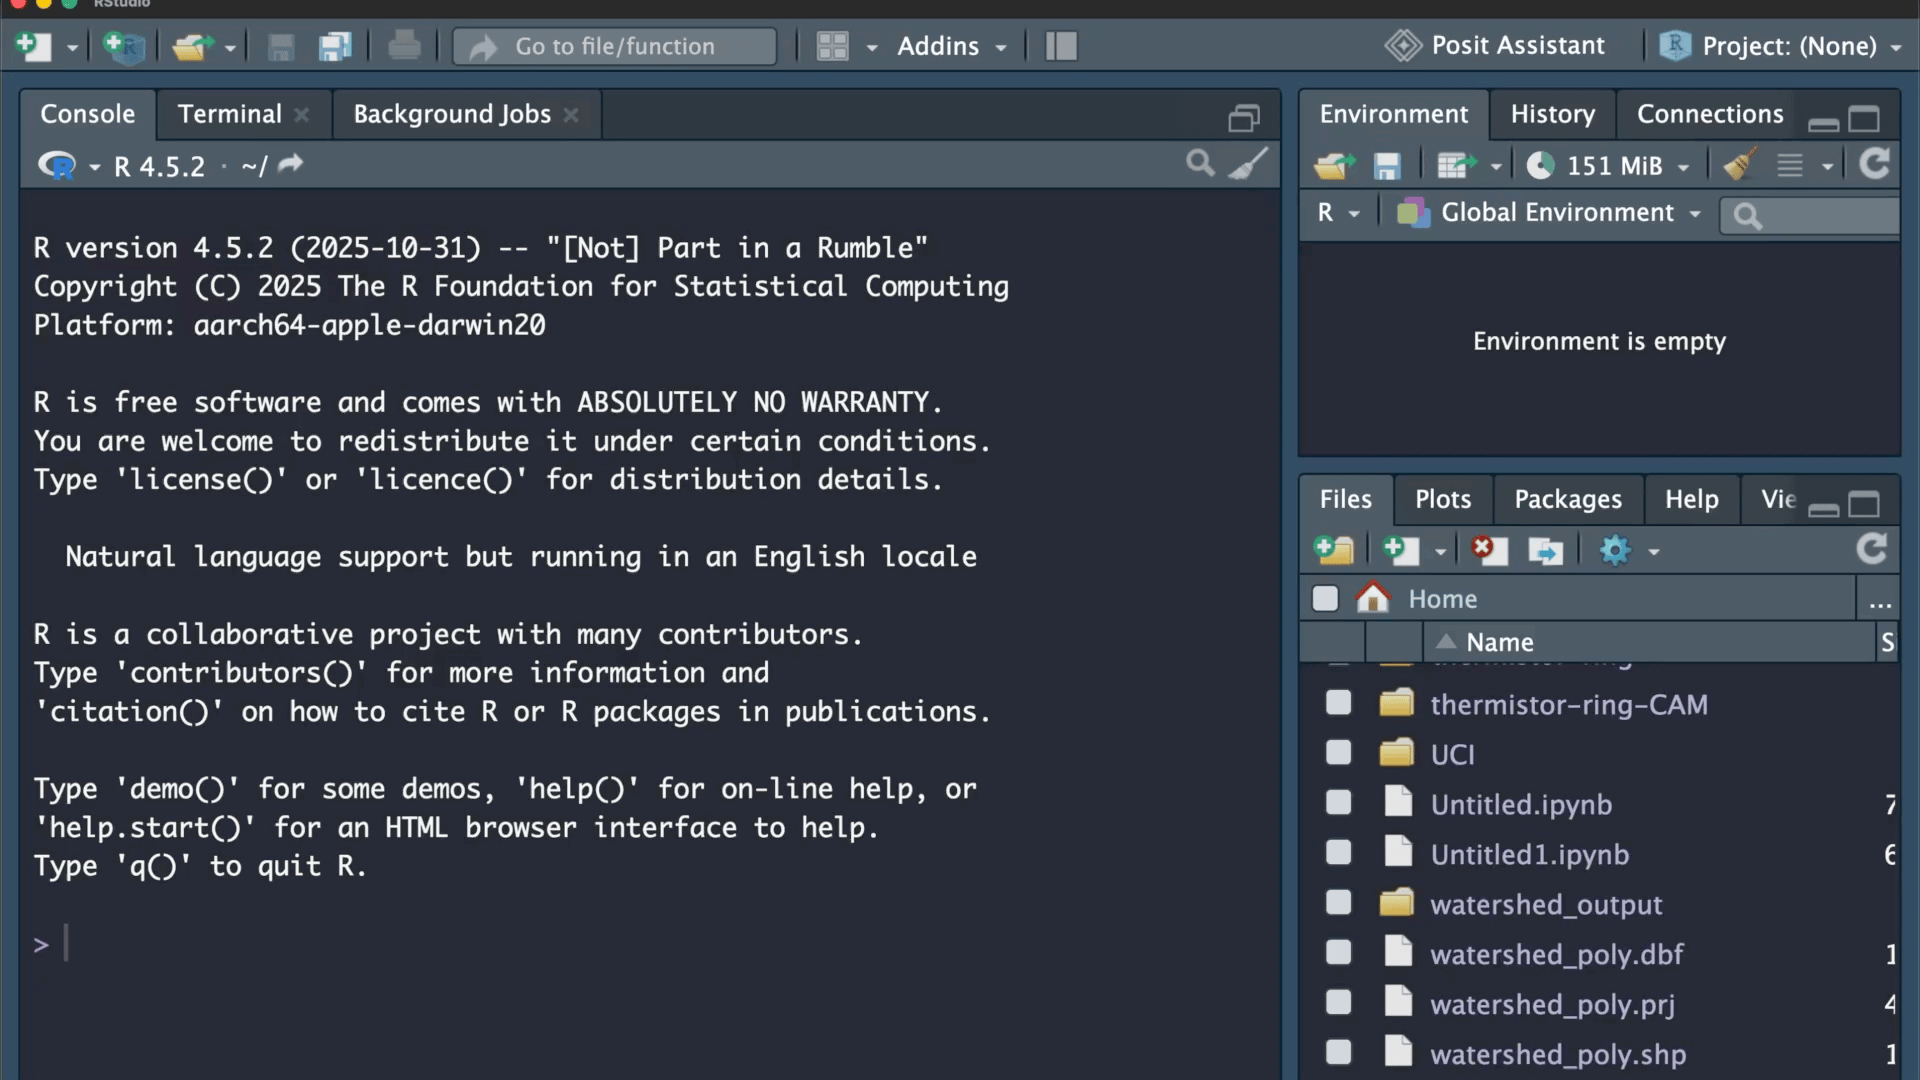Toggle select-all files checkbox
The width and height of the screenshot is (1920, 1080).
click(x=1325, y=598)
